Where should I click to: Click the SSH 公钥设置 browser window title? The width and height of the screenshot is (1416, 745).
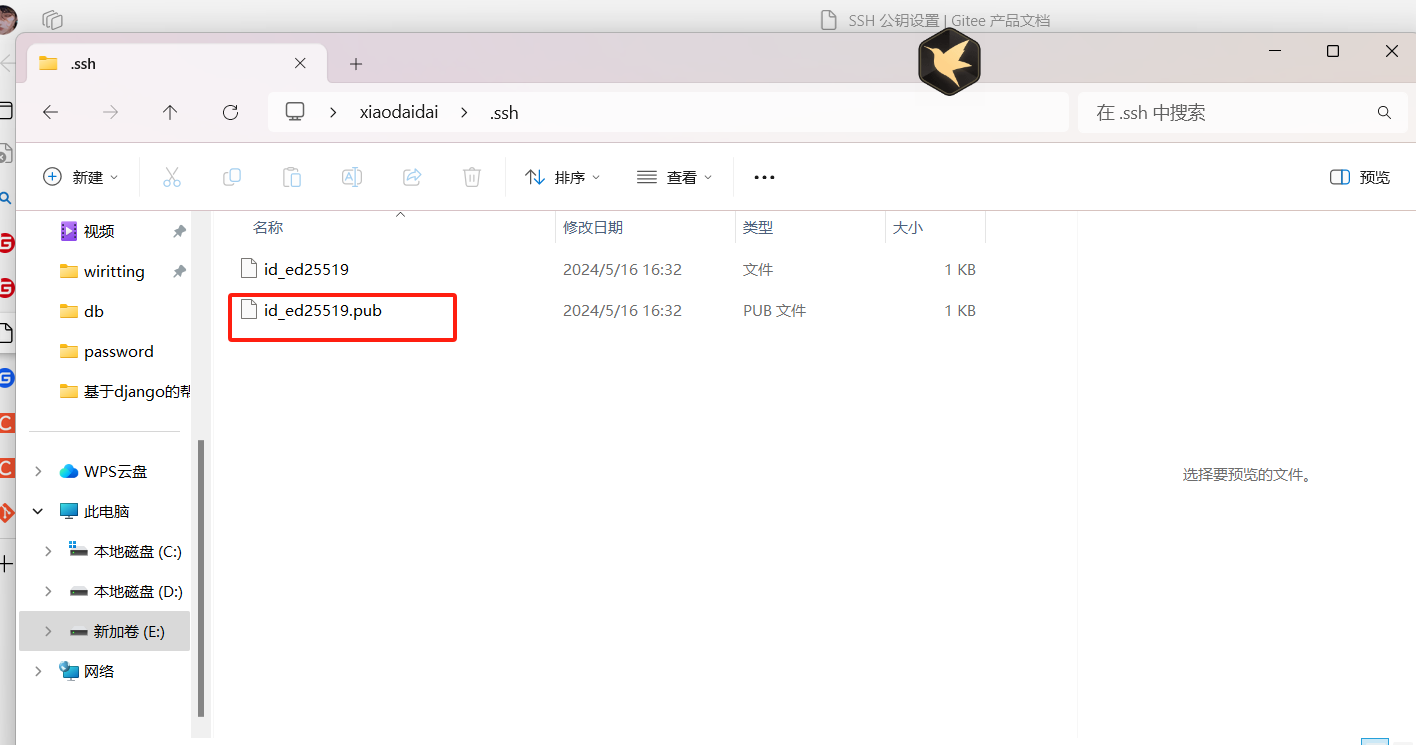point(949,20)
